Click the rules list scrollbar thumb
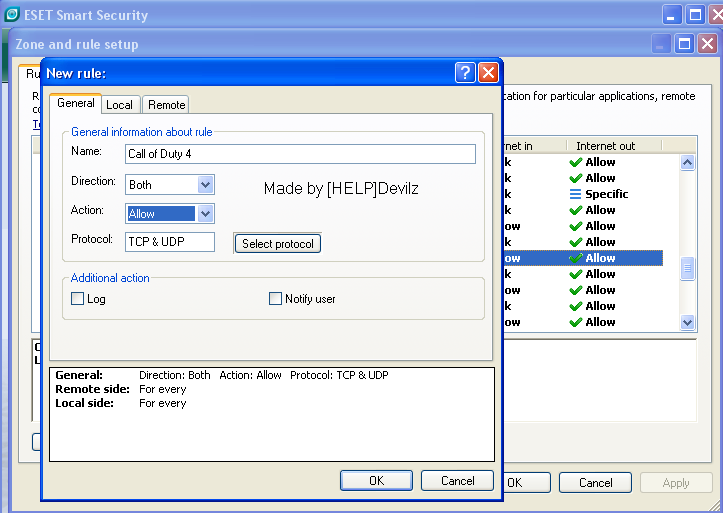Screen dimensions: 723x513 click(x=687, y=268)
